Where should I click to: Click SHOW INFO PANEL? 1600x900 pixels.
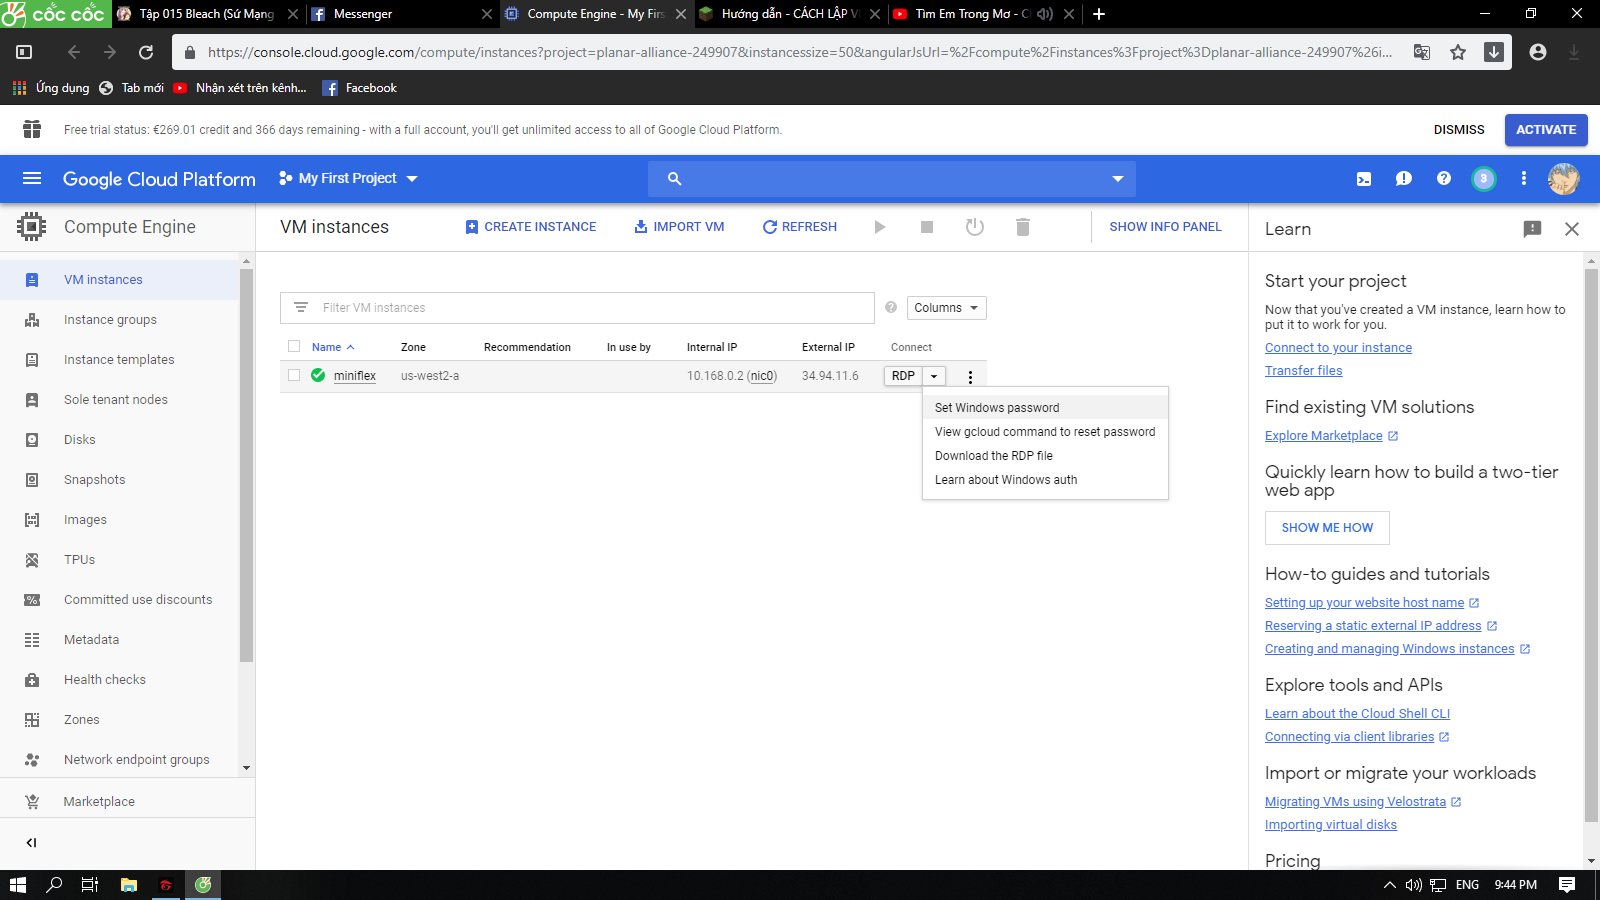tap(1165, 227)
